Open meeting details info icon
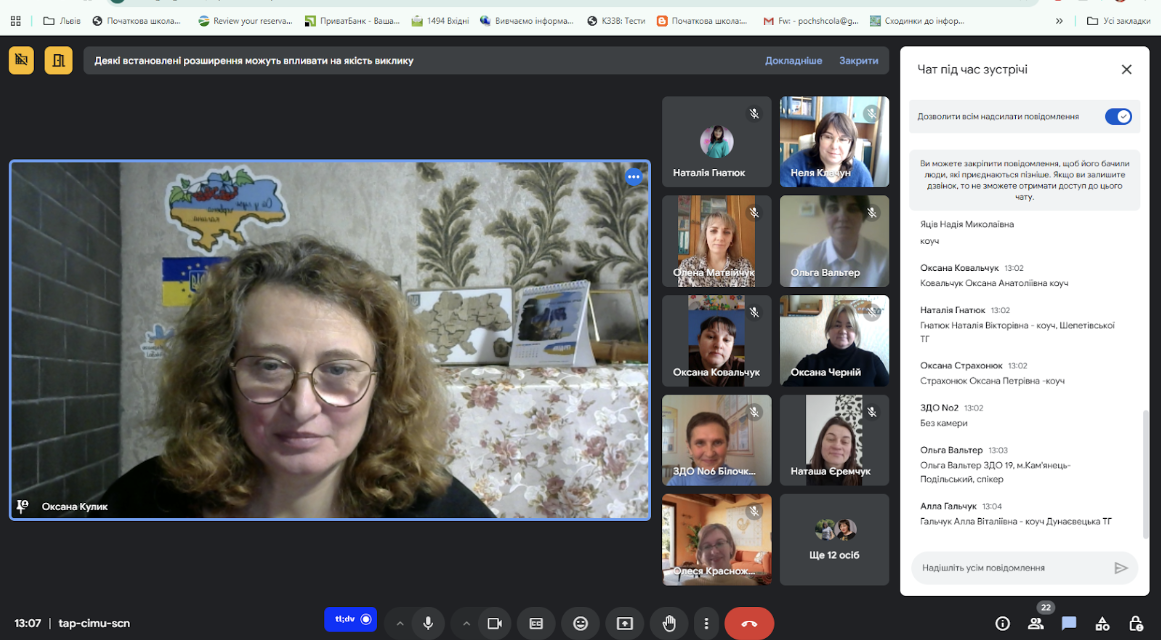 coord(1002,623)
